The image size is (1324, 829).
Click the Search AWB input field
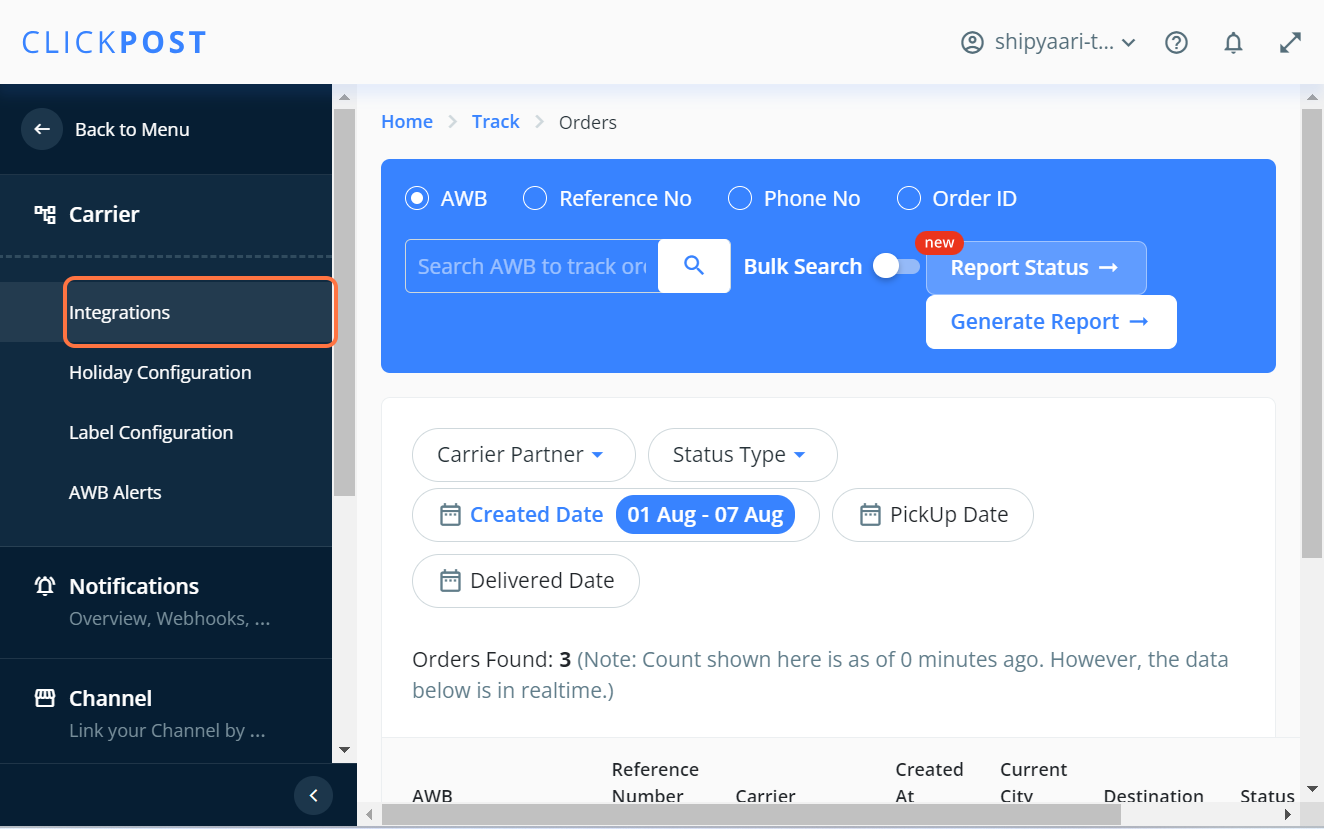pos(532,266)
